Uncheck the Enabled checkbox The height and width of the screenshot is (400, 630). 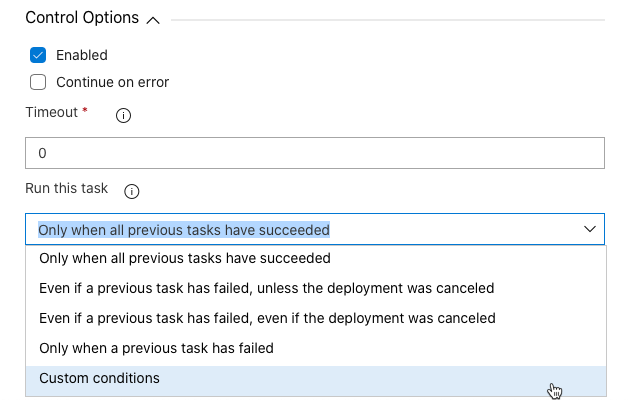38,55
